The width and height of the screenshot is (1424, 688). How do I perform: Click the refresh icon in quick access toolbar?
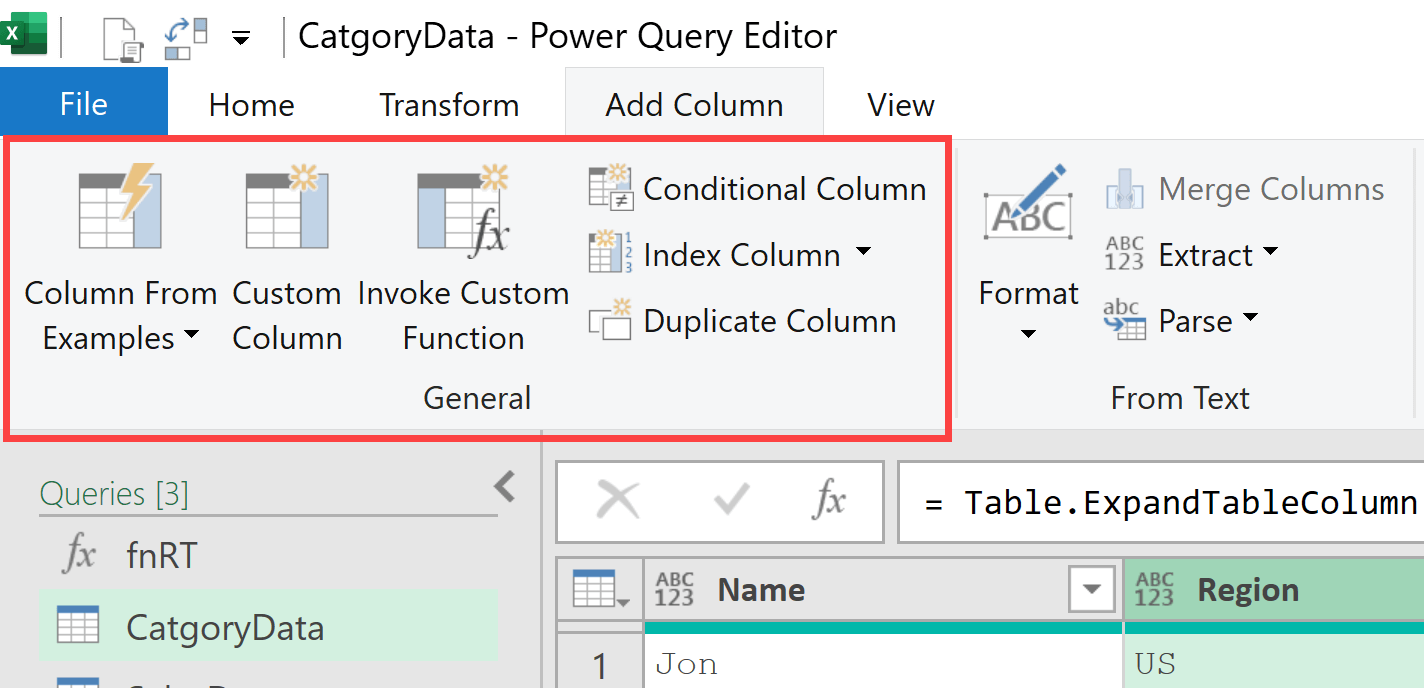click(x=185, y=38)
